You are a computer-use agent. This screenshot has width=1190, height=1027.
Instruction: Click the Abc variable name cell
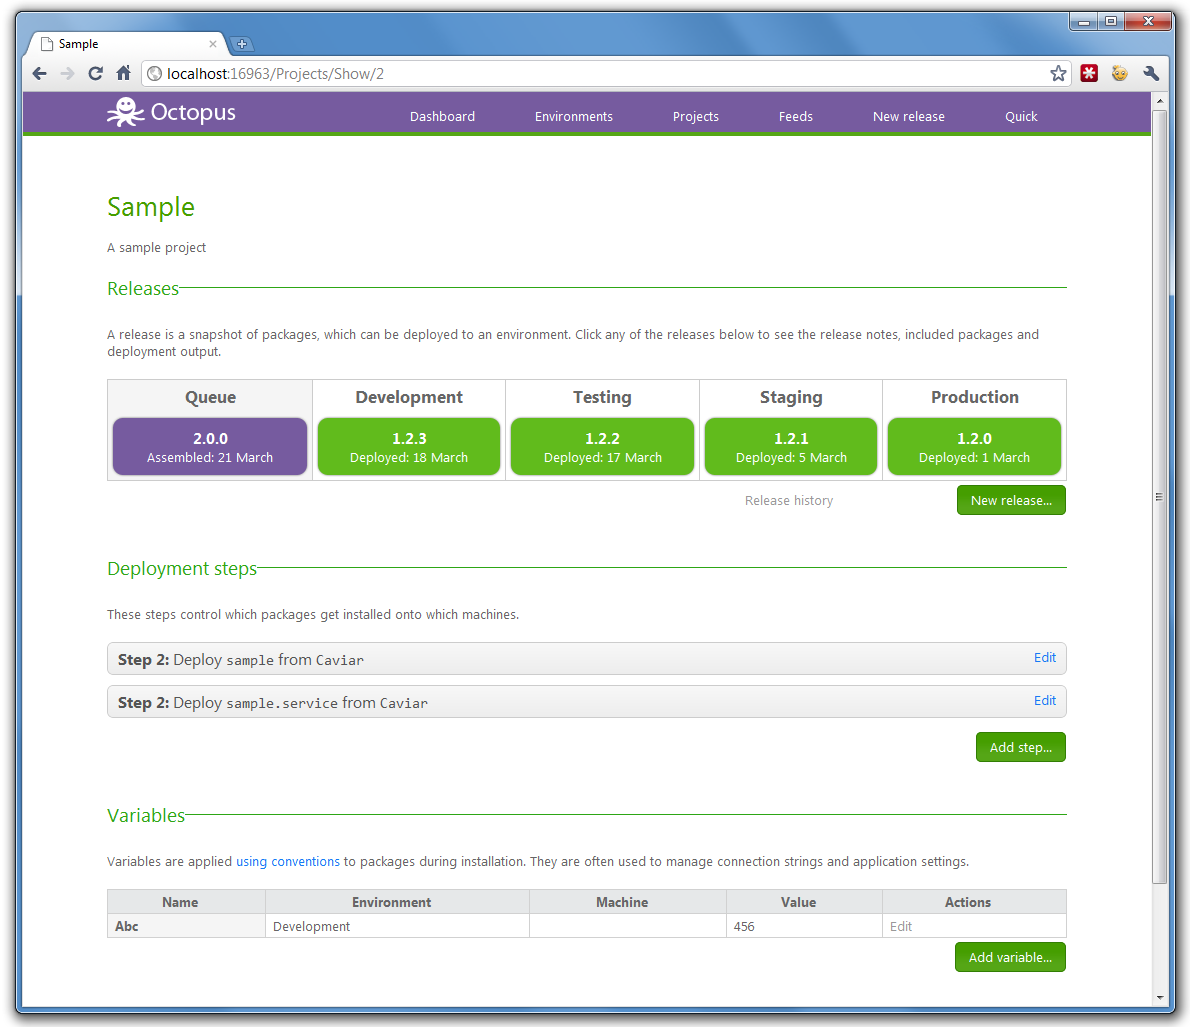tap(187, 926)
